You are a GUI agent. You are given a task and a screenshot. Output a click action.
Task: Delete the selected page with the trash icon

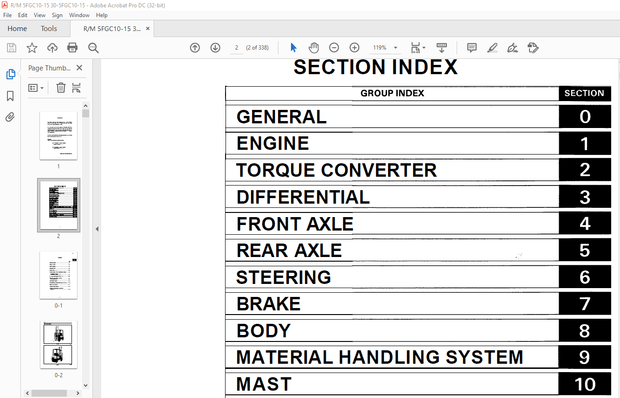coord(60,88)
